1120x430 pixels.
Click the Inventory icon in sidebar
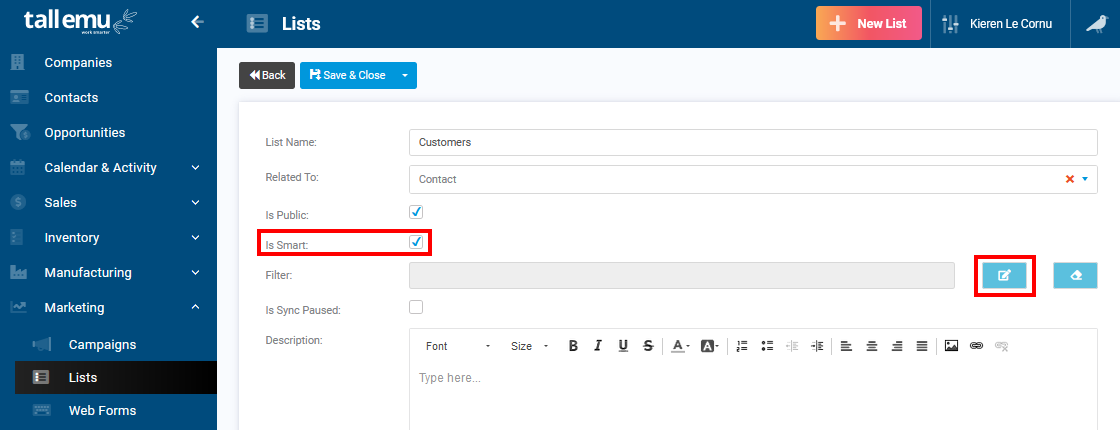coord(18,237)
